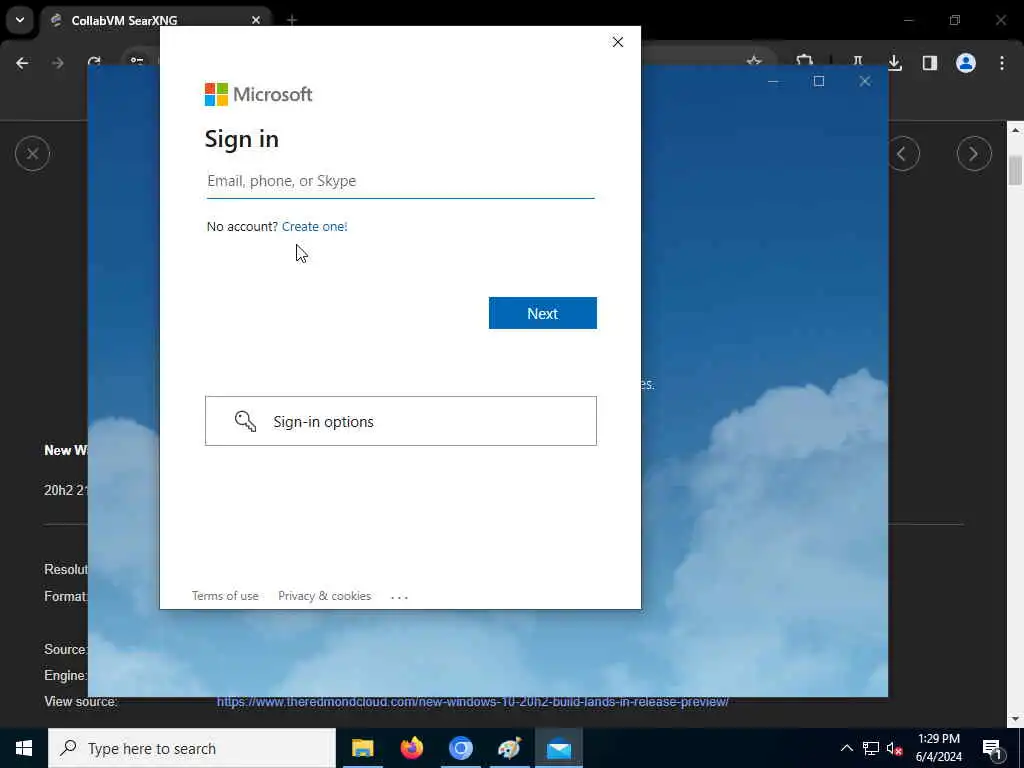Open the Create one! link
This screenshot has width=1024, height=768.
[x=315, y=227]
